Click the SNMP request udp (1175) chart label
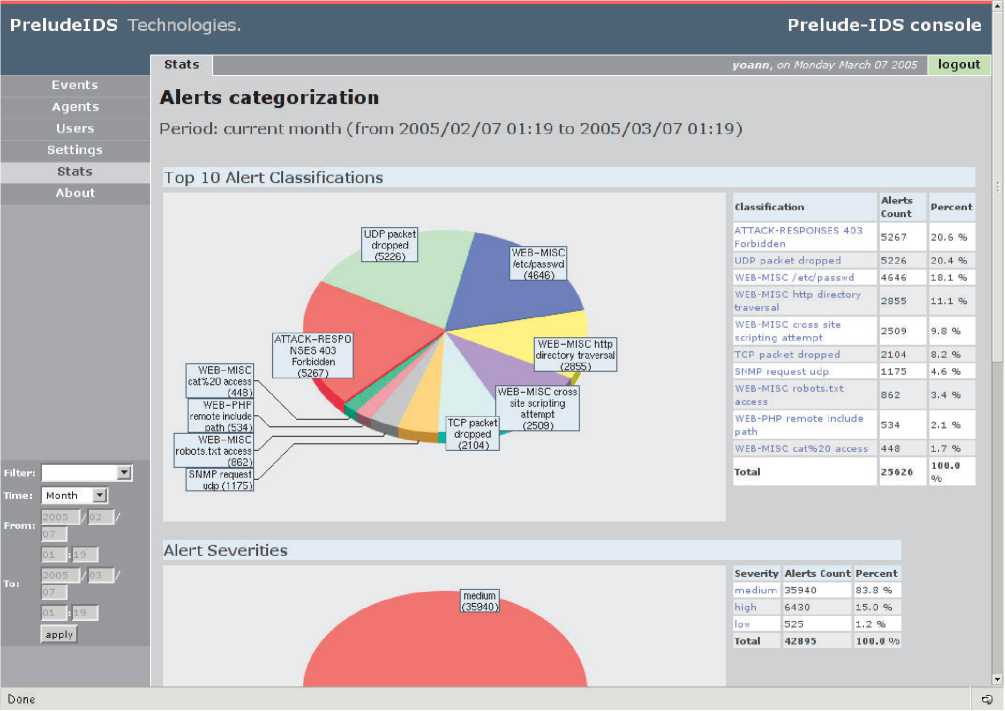This screenshot has width=1005, height=711. point(220,480)
